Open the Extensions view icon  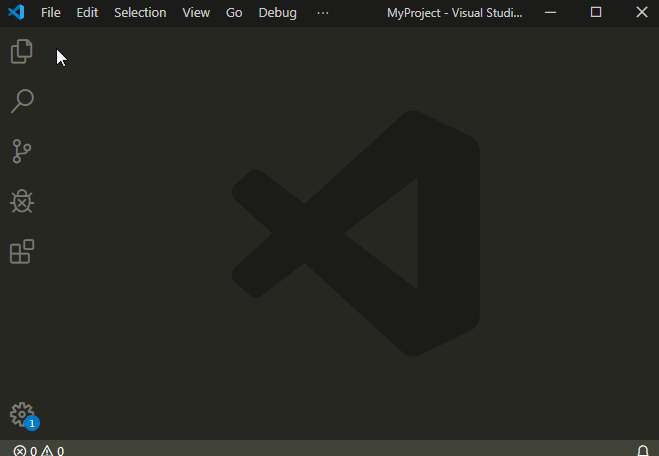click(x=22, y=252)
